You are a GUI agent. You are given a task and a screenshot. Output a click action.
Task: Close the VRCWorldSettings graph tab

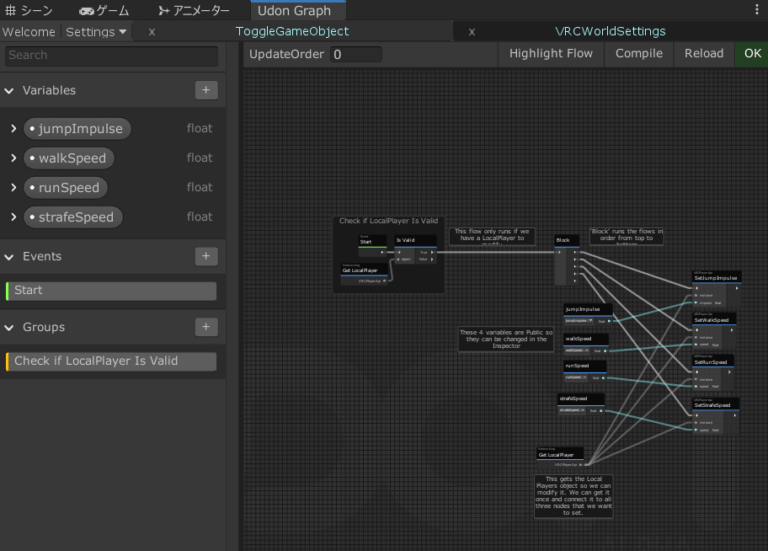click(472, 32)
